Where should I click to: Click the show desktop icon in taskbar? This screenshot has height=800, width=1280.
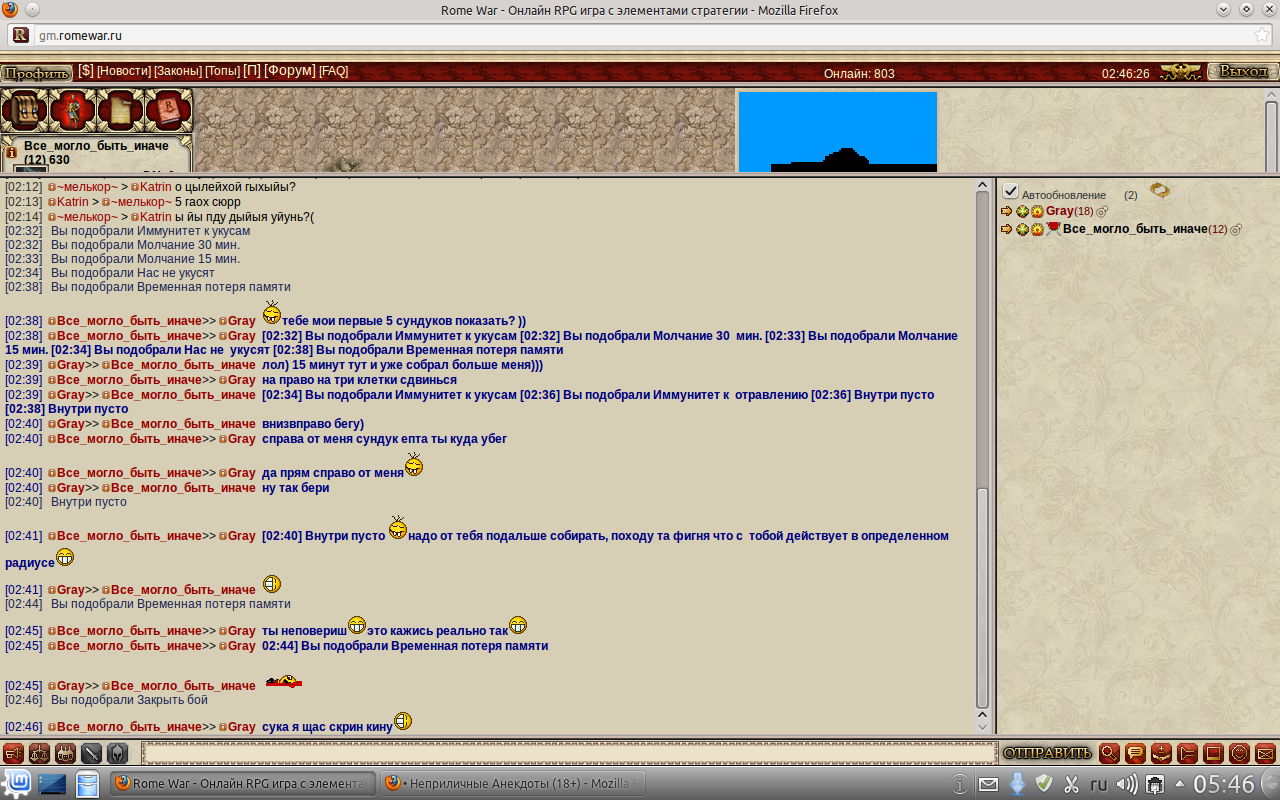[x=52, y=783]
